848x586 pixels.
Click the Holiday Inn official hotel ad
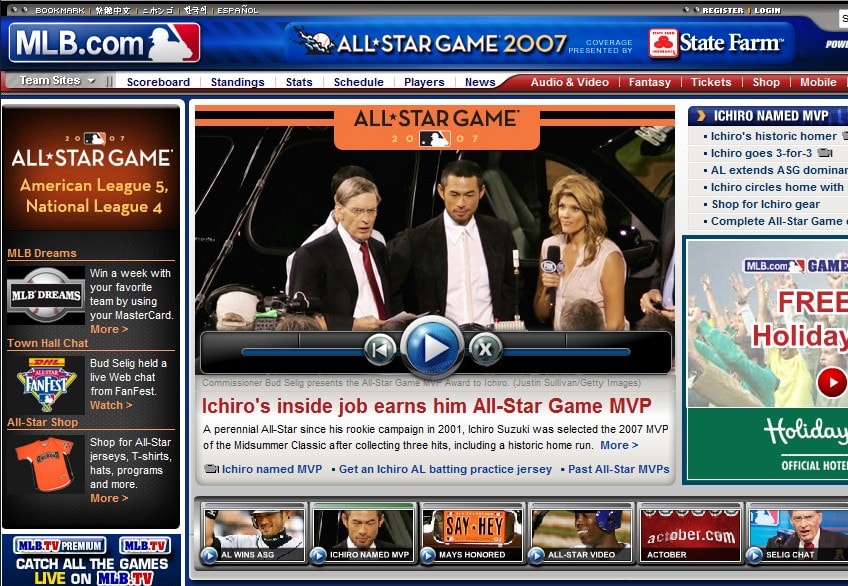766,445
